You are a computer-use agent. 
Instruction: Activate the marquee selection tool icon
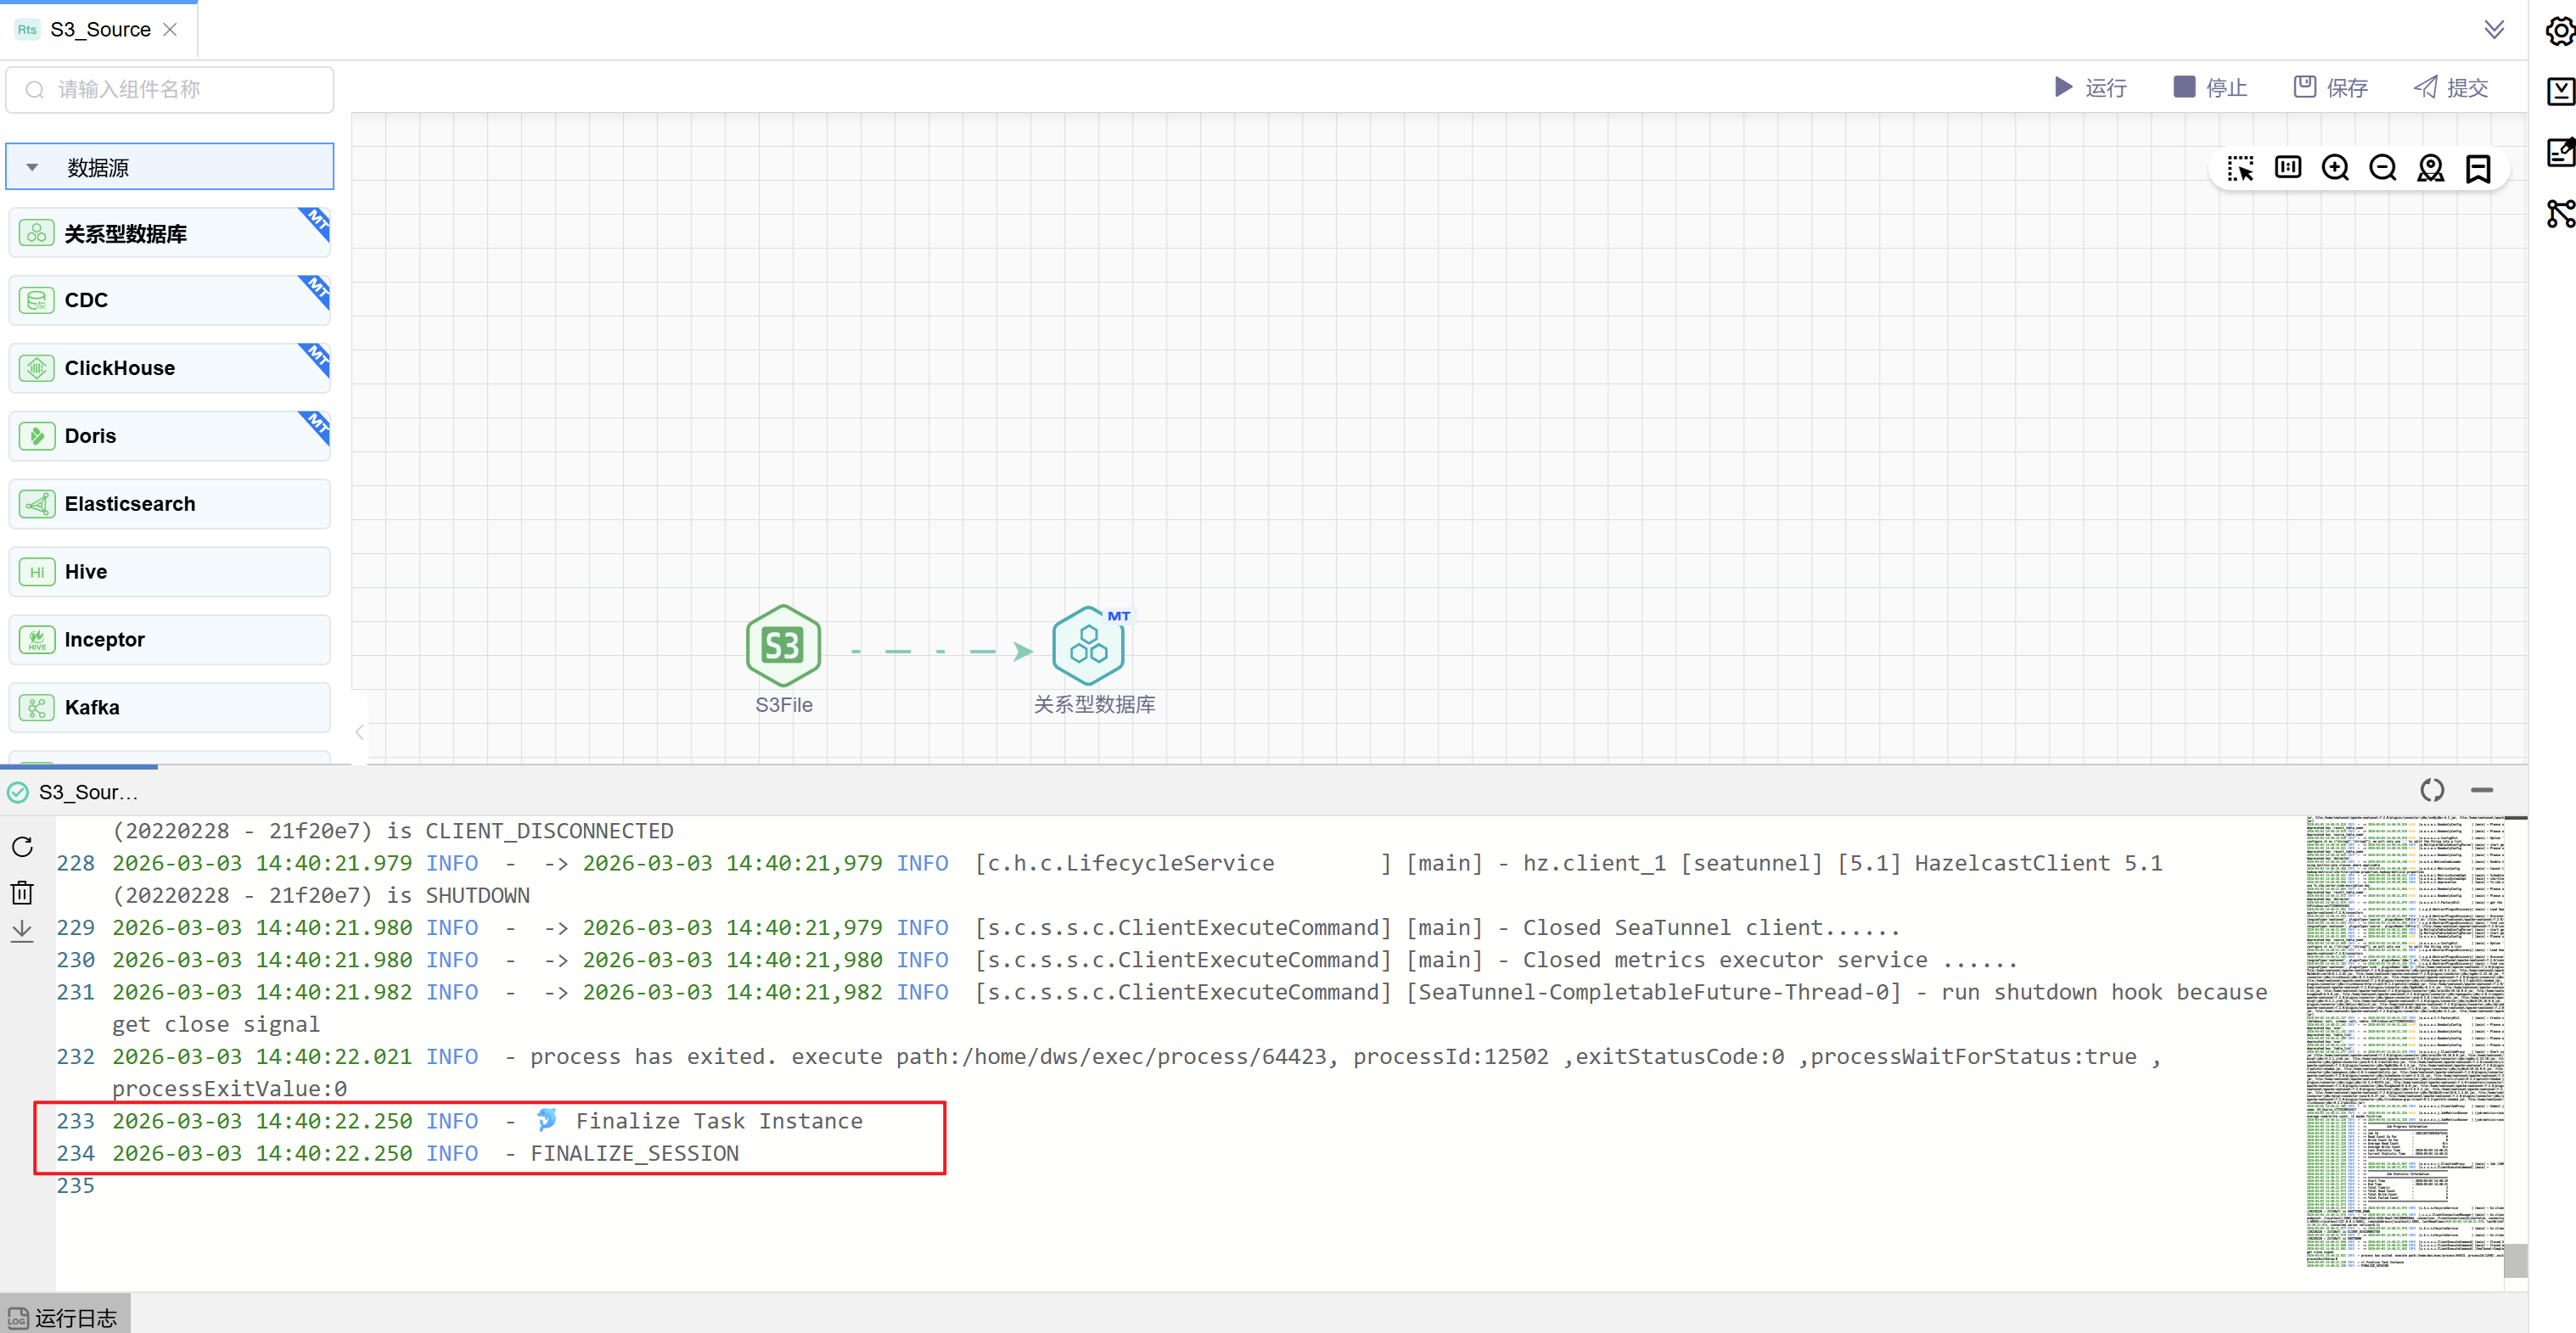click(x=2240, y=168)
